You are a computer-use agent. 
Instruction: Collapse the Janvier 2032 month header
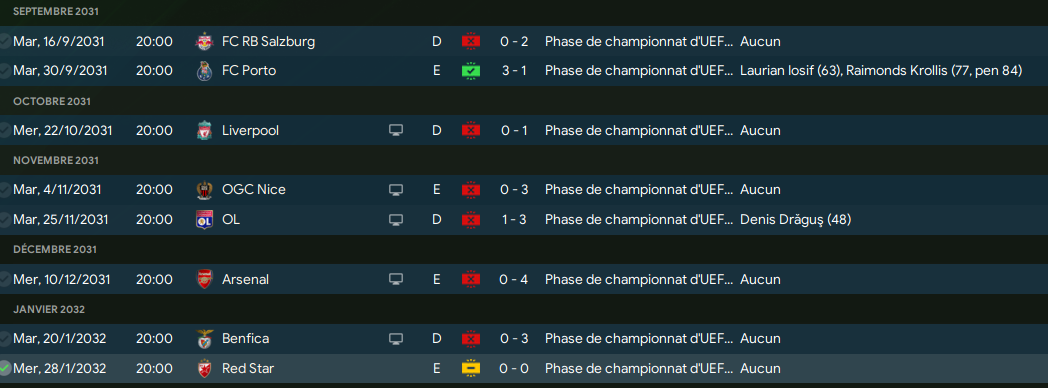coord(49,309)
